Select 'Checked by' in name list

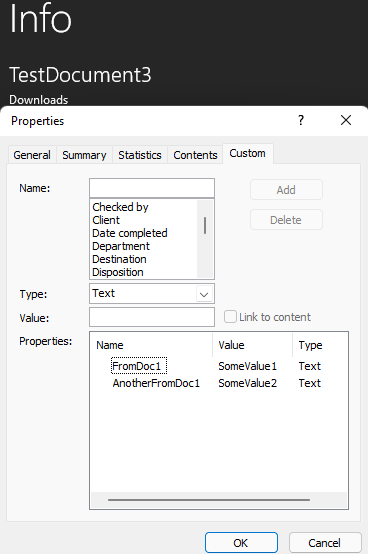point(120,207)
